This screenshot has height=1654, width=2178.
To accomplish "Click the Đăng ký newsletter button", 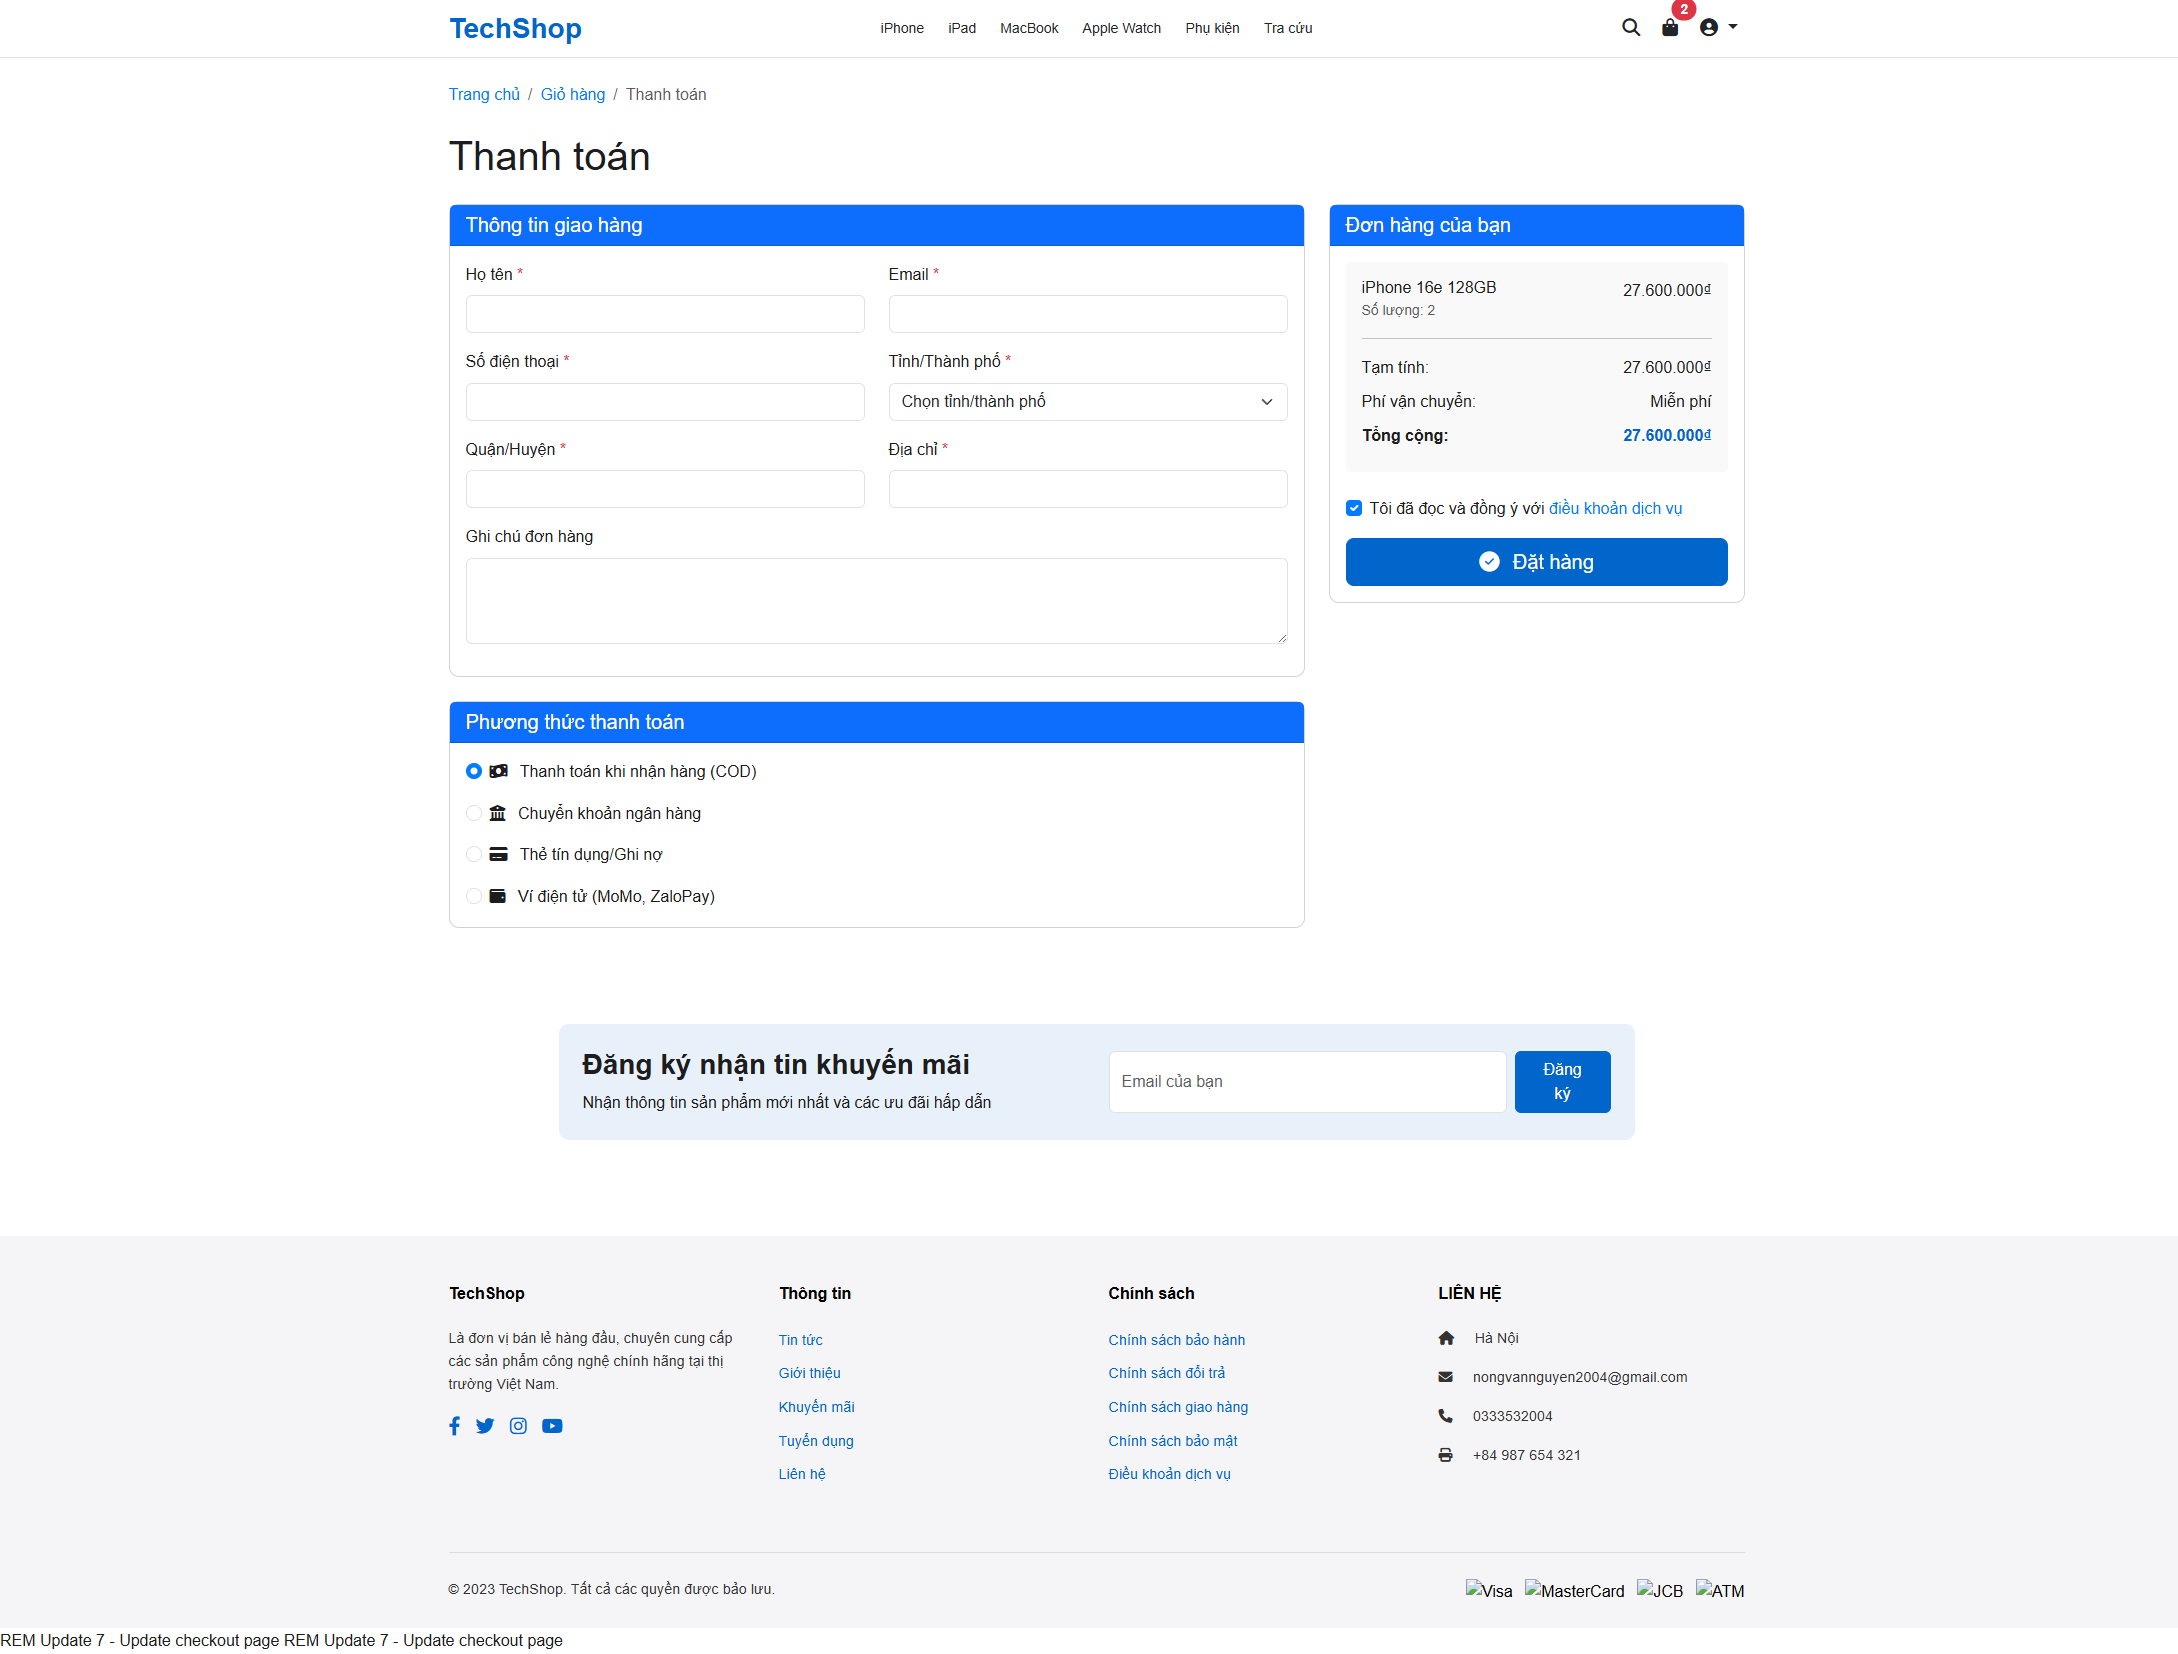I will [1562, 1081].
